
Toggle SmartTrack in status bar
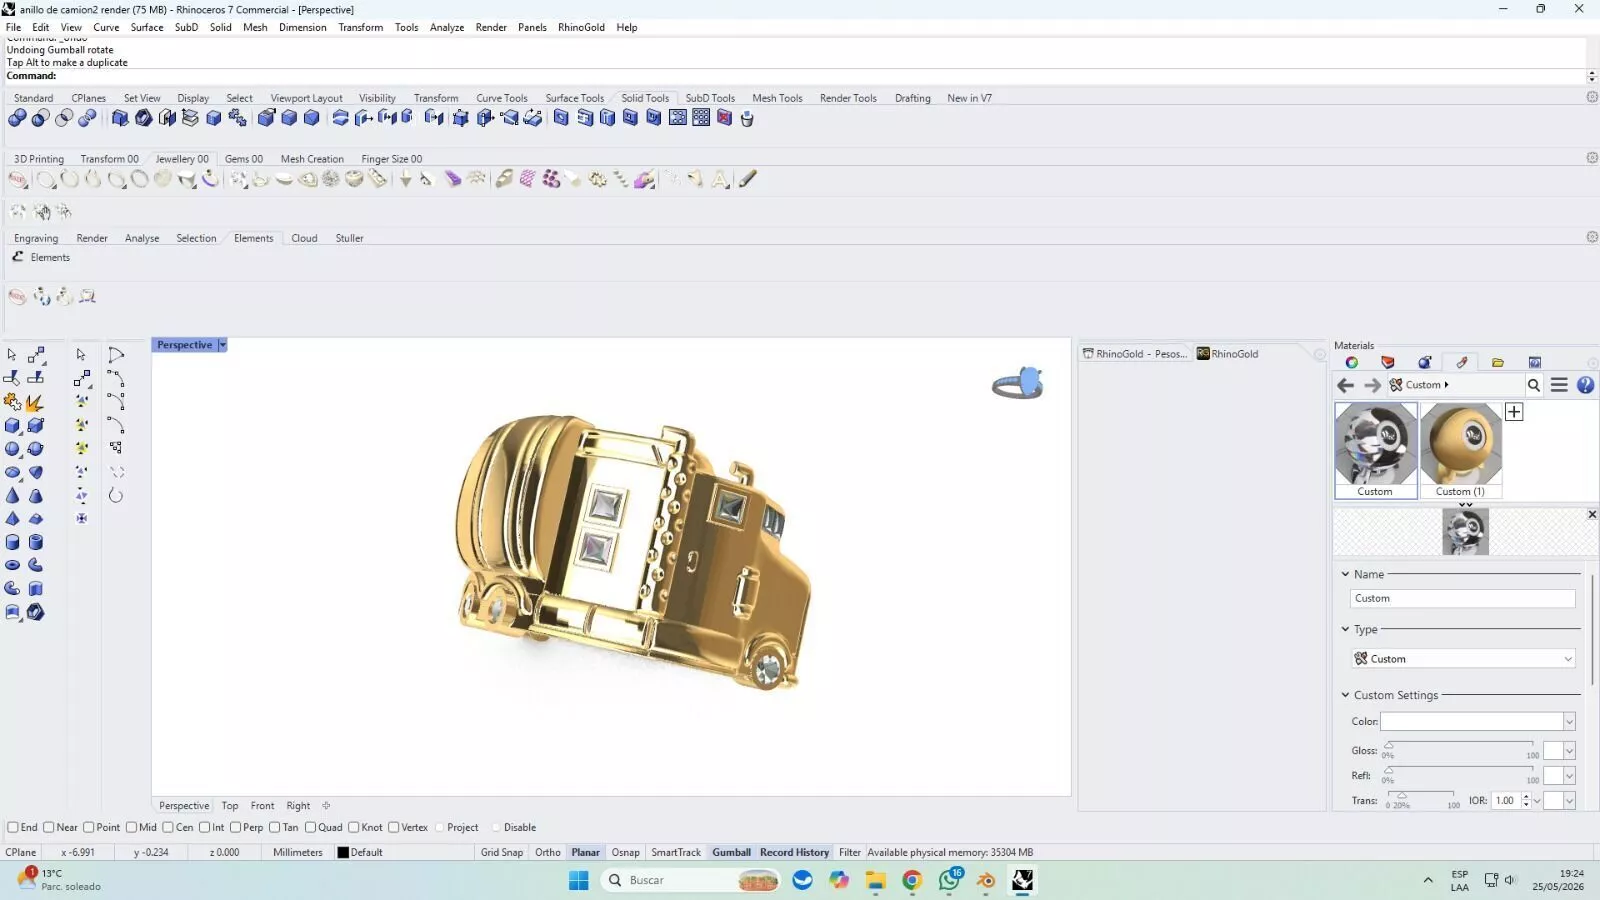click(676, 853)
